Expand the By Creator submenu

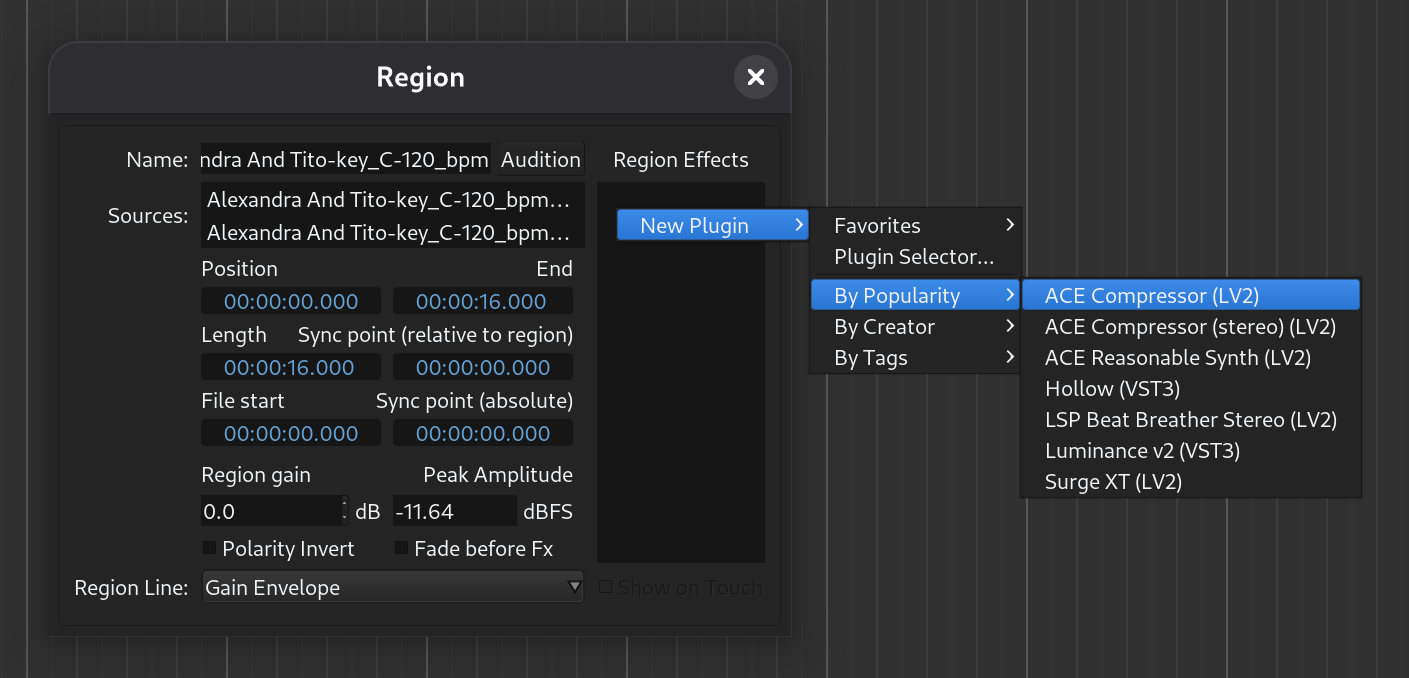click(x=884, y=326)
